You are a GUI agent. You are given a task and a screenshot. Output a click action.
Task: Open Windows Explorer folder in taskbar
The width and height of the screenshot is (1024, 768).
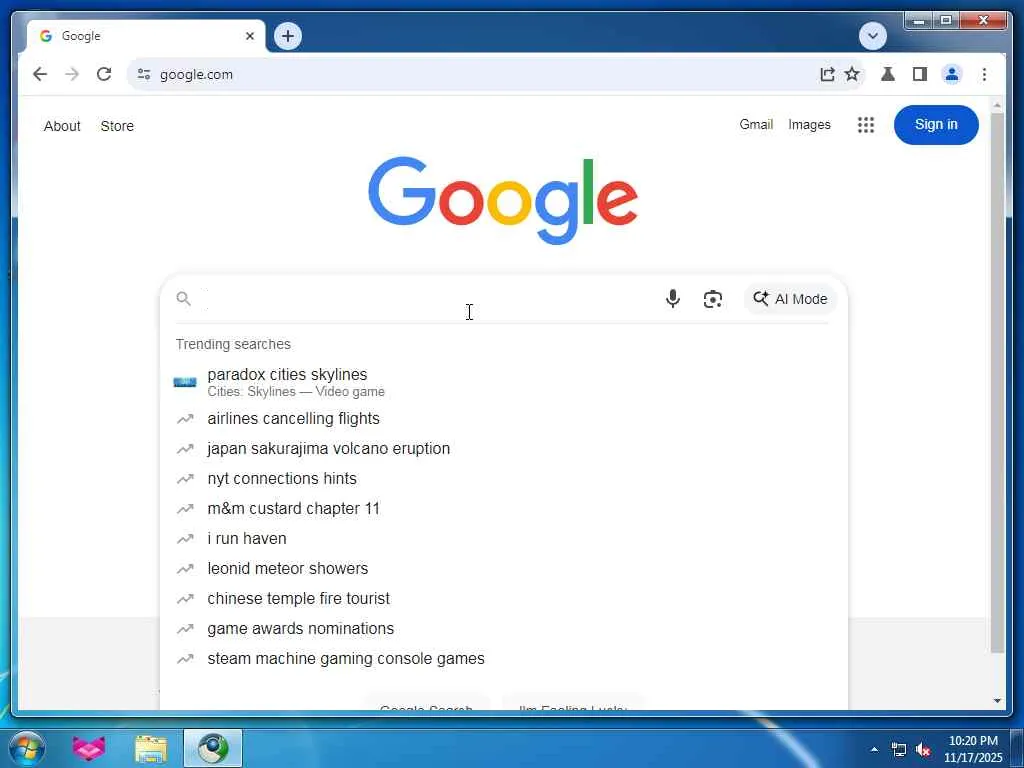click(x=151, y=749)
